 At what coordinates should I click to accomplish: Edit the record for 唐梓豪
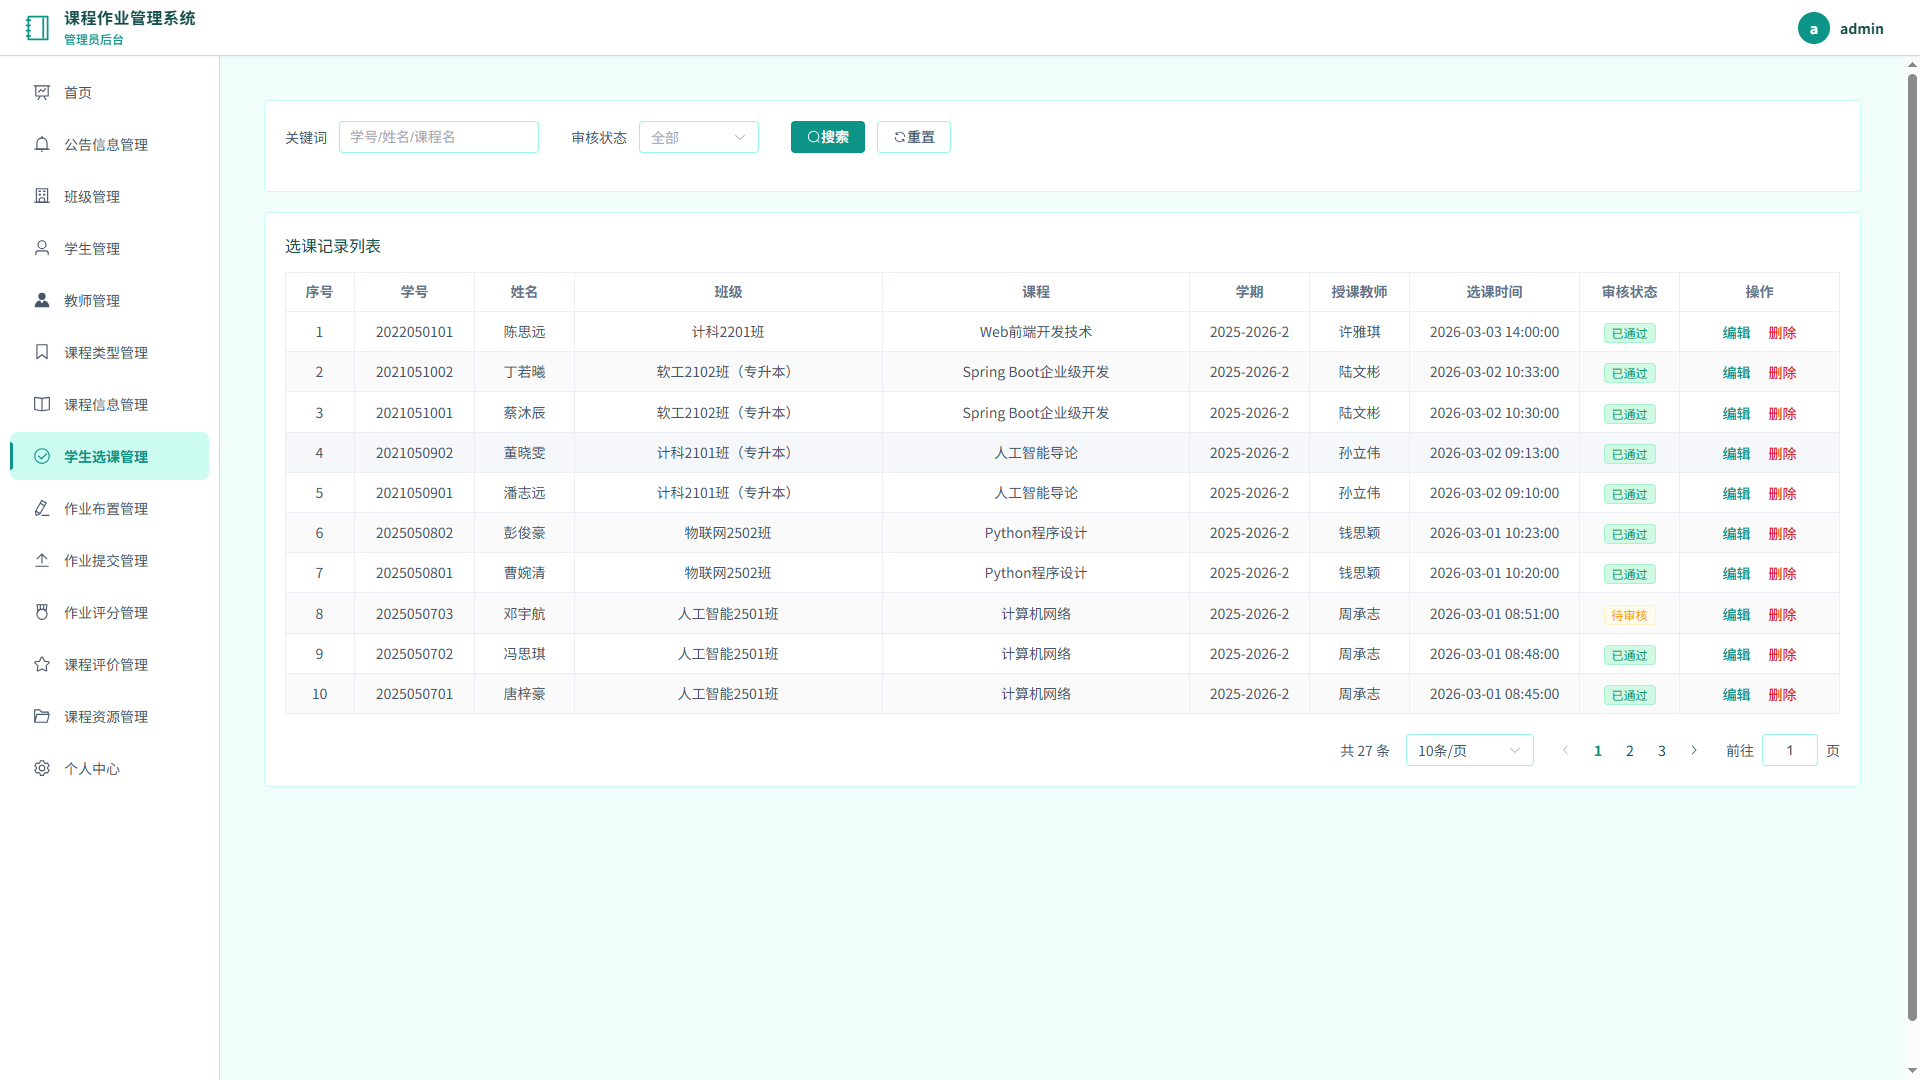click(x=1737, y=695)
